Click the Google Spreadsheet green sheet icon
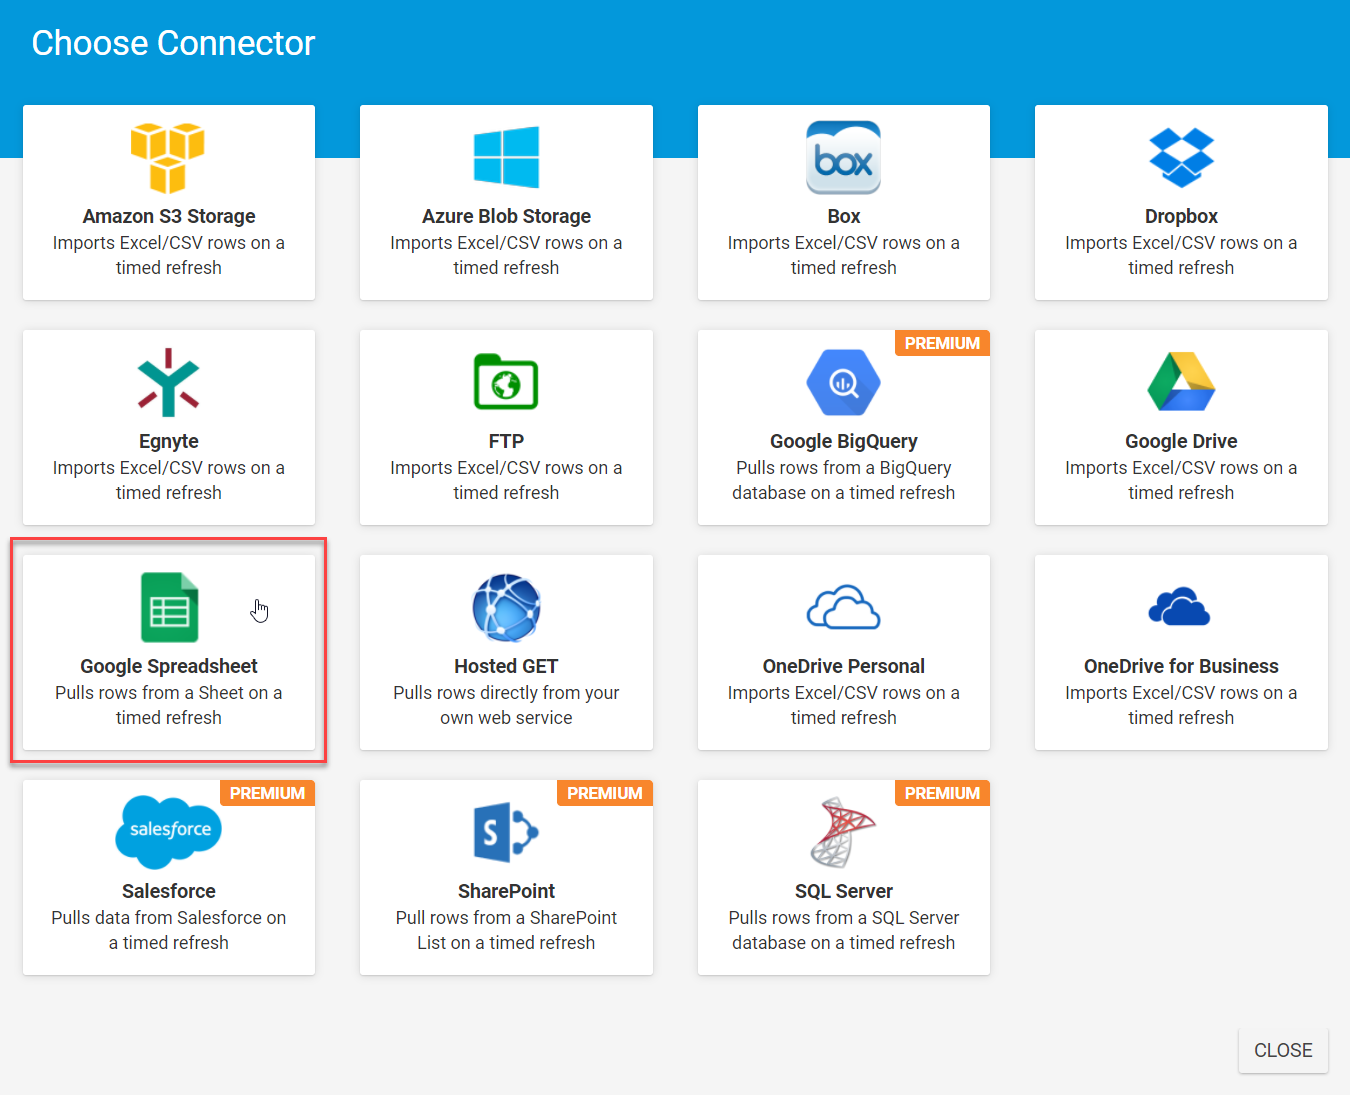This screenshot has width=1350, height=1095. point(169,607)
